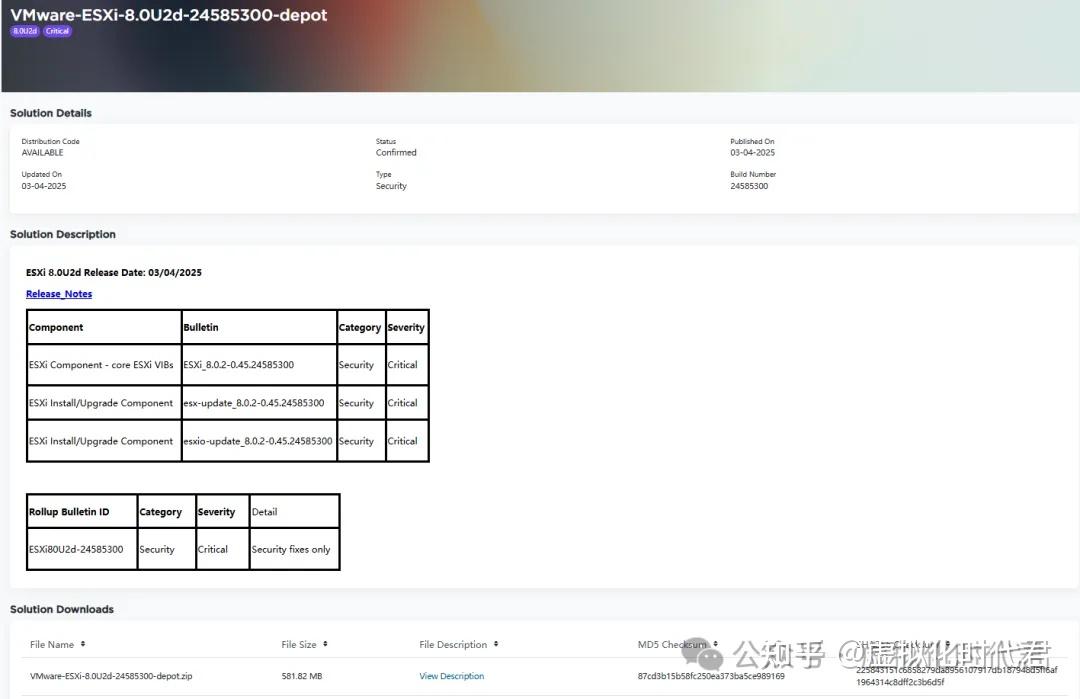Screen dimensions: 1080x699
Task: Click the page title VMware-ESXi-8.0U2d-24585300-depot
Action: coord(169,14)
